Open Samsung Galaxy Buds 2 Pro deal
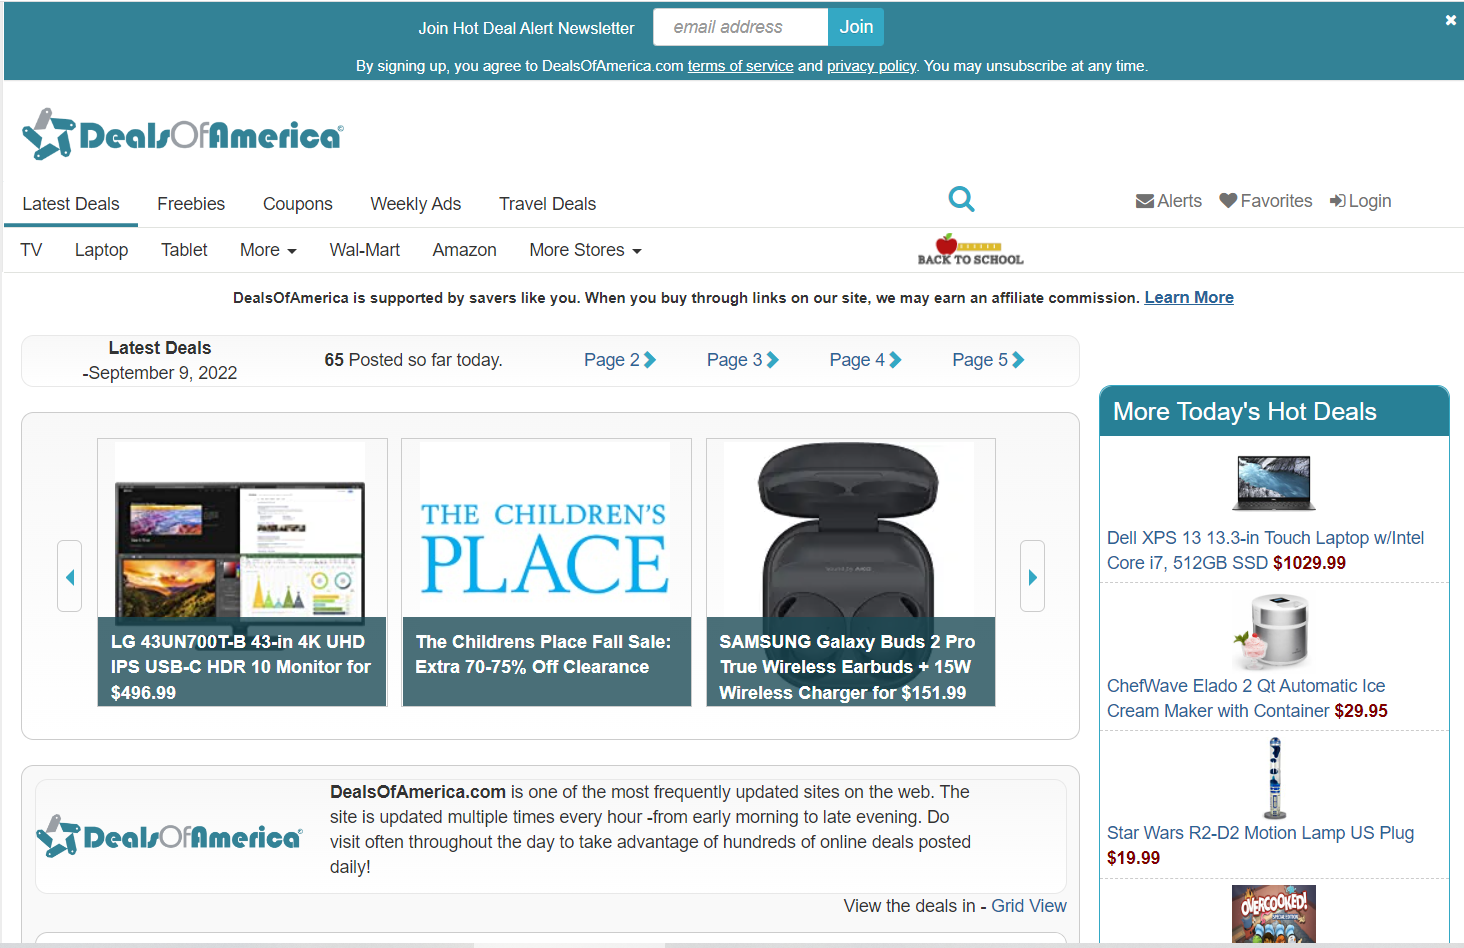The width and height of the screenshot is (1464, 948). 851,572
